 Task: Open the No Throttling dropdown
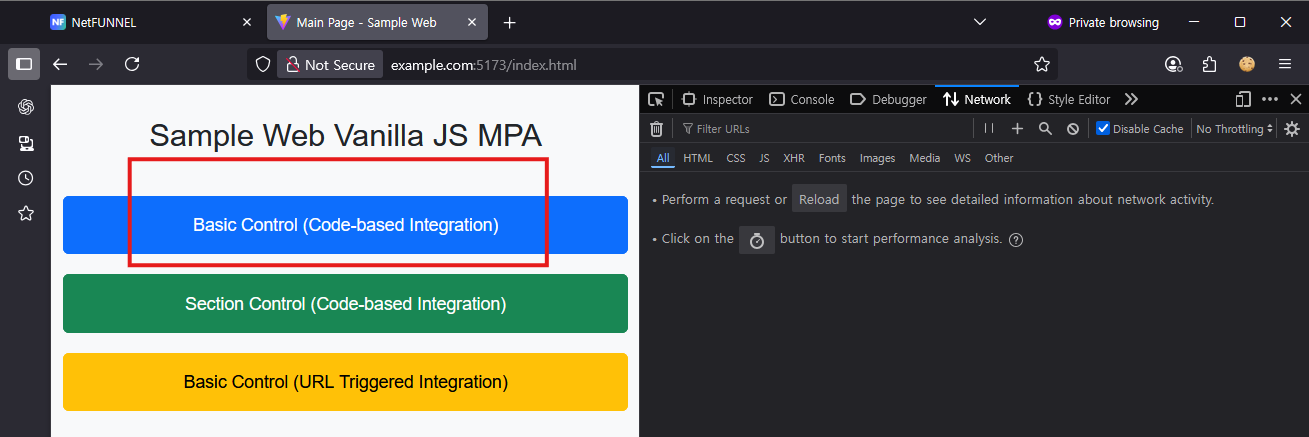[x=1235, y=128]
